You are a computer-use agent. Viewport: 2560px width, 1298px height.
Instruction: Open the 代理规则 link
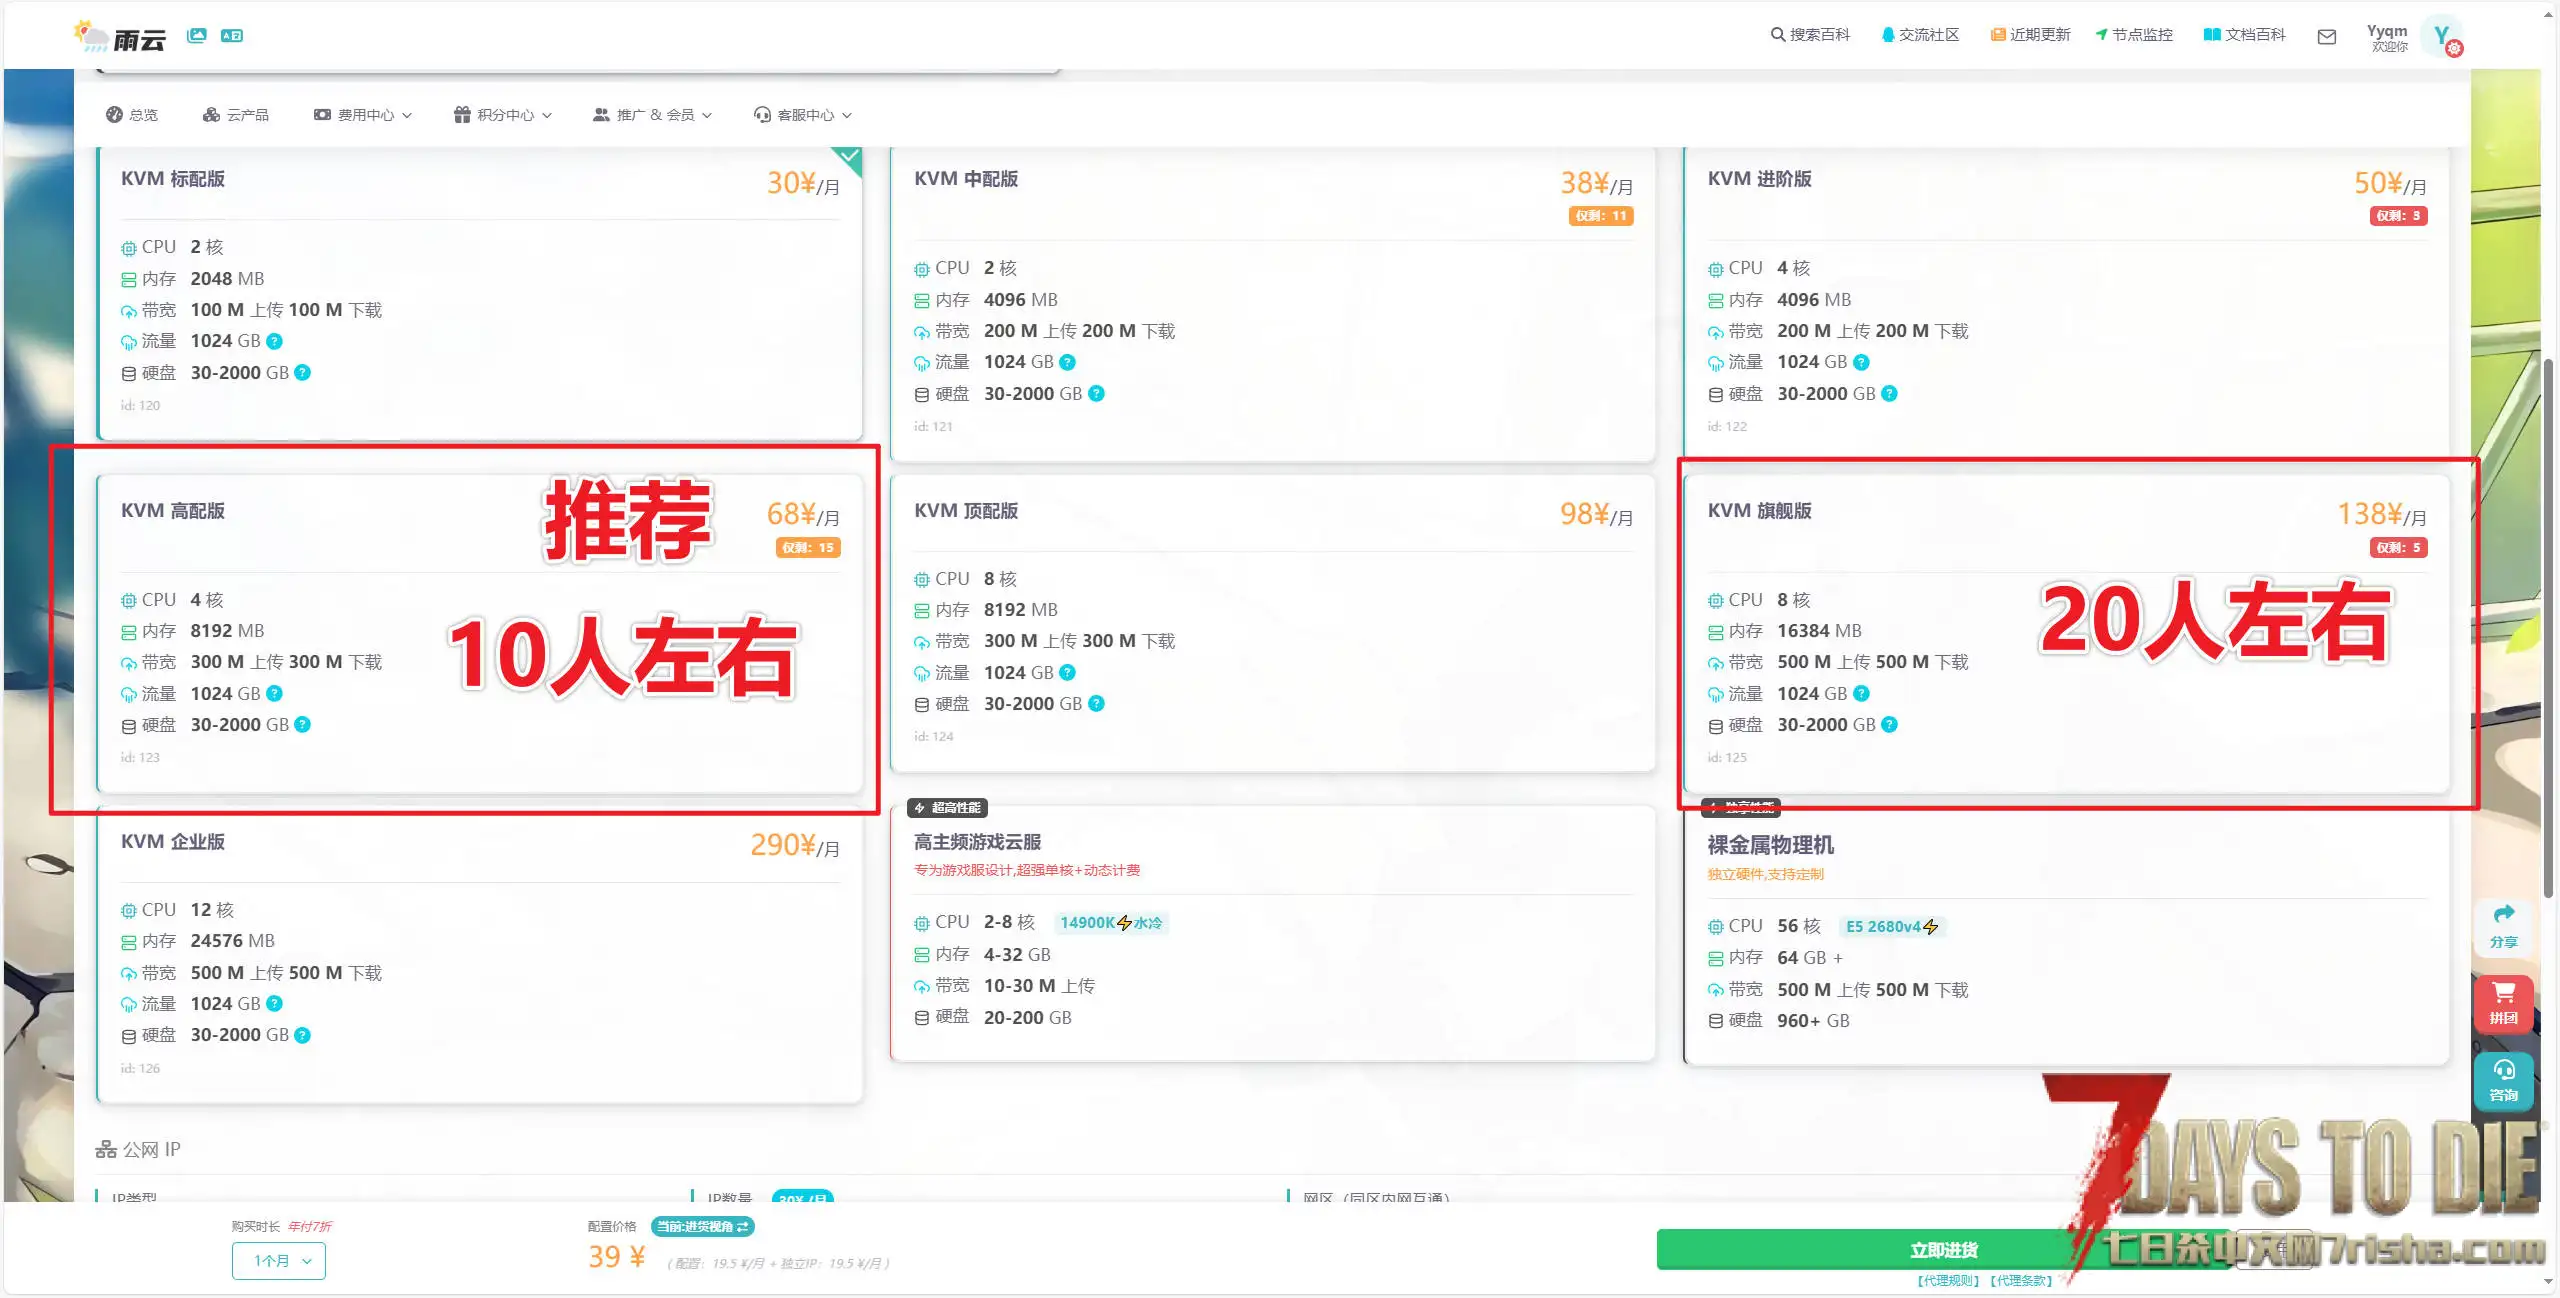click(1947, 1280)
